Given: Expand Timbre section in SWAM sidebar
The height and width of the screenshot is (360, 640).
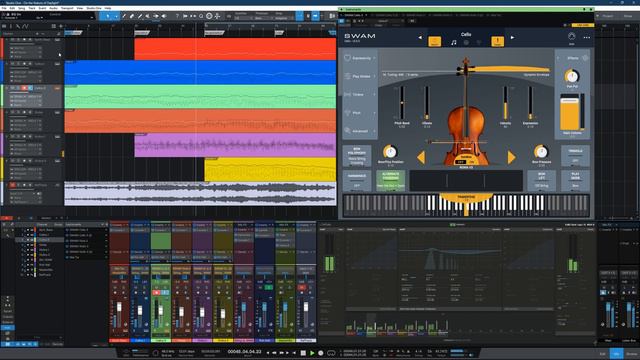Looking at the screenshot, I should tap(360, 95).
